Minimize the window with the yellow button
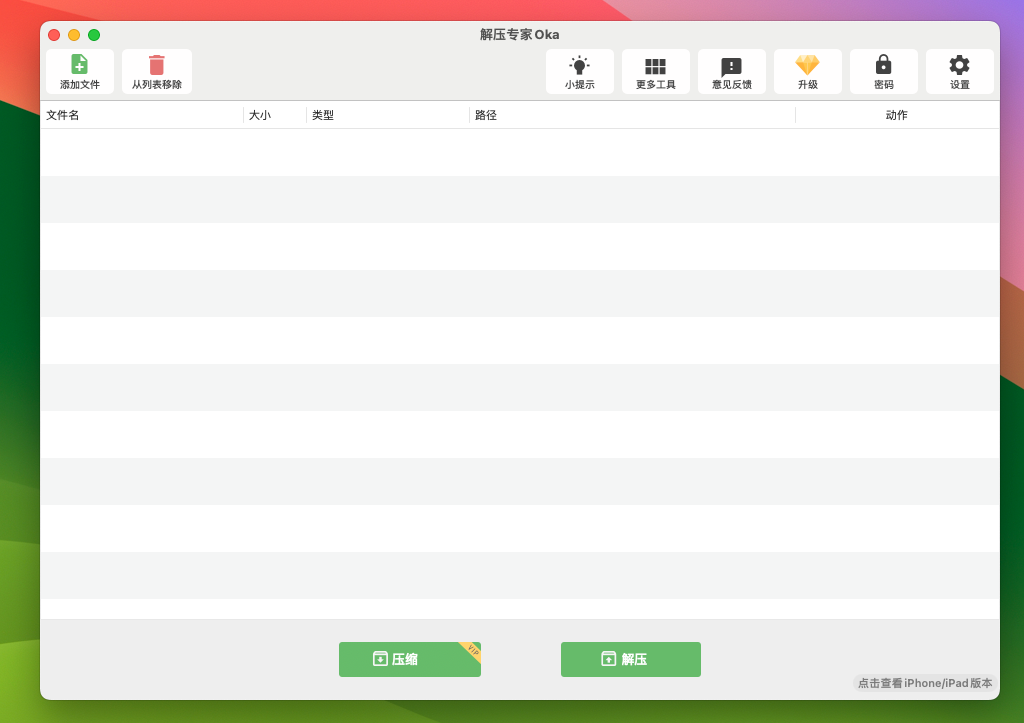 [x=74, y=35]
